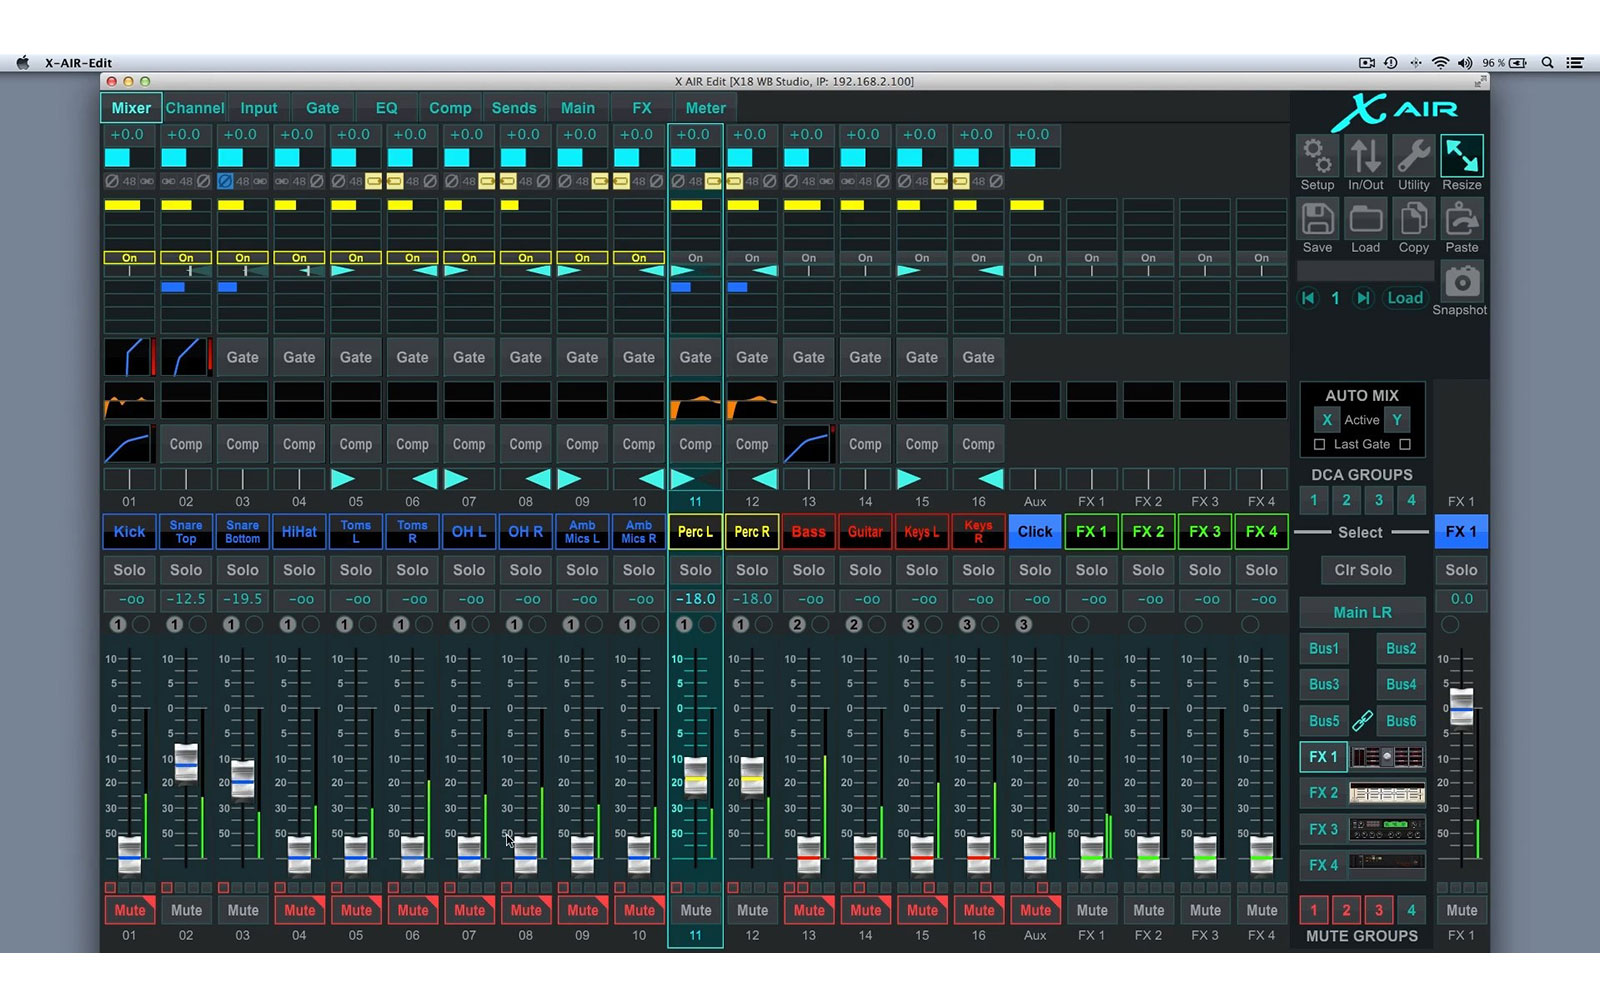Enable checkbox right of Last Gate
The height and width of the screenshot is (1007, 1600).
[x=1405, y=444]
